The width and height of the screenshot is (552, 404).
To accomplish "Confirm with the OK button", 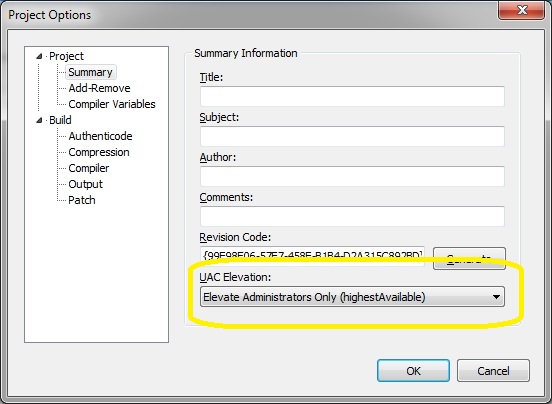I will (413, 371).
